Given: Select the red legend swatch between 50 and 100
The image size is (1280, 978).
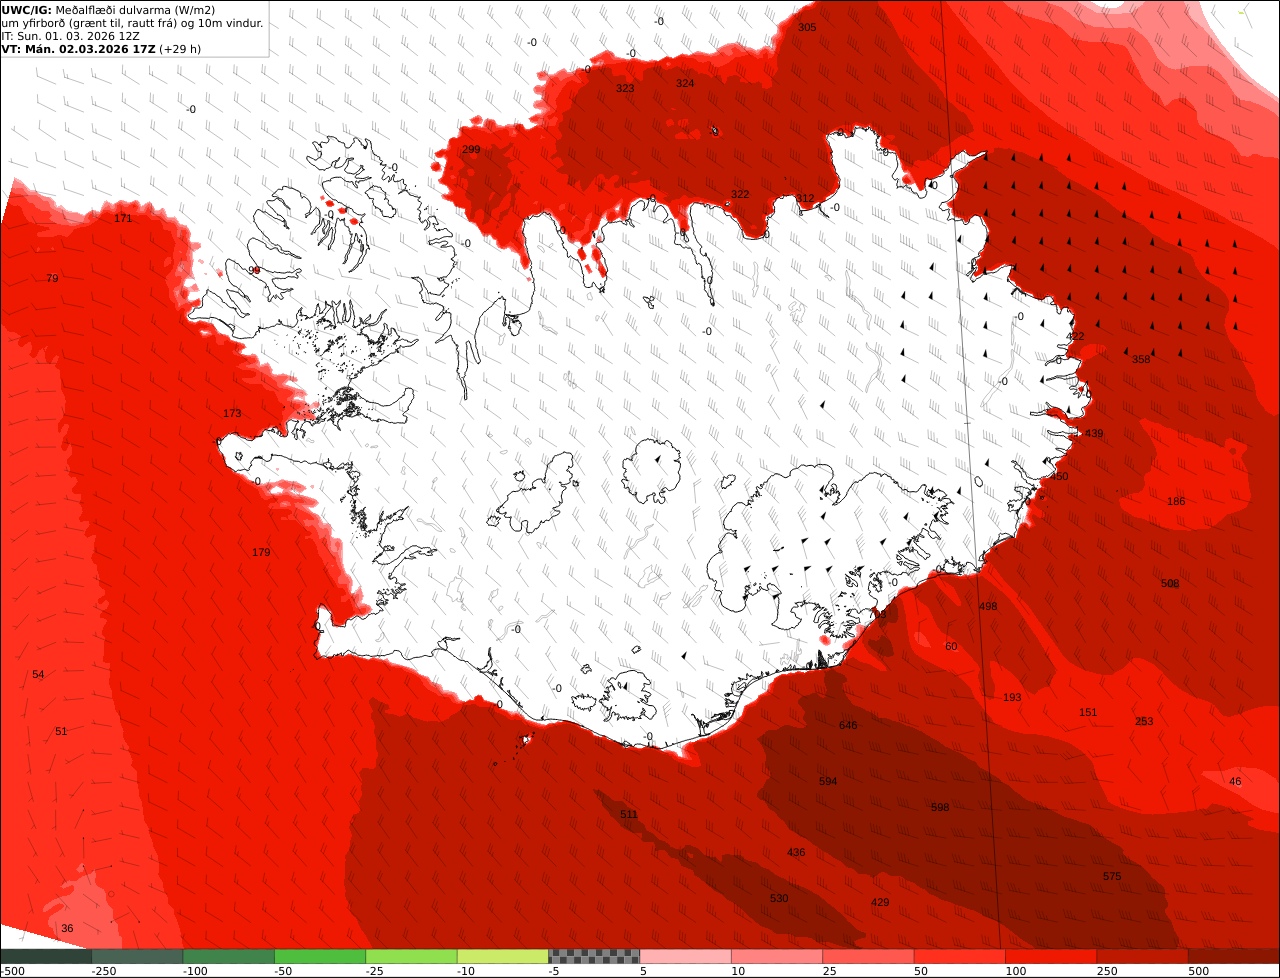Looking at the screenshot, I should 959,956.
